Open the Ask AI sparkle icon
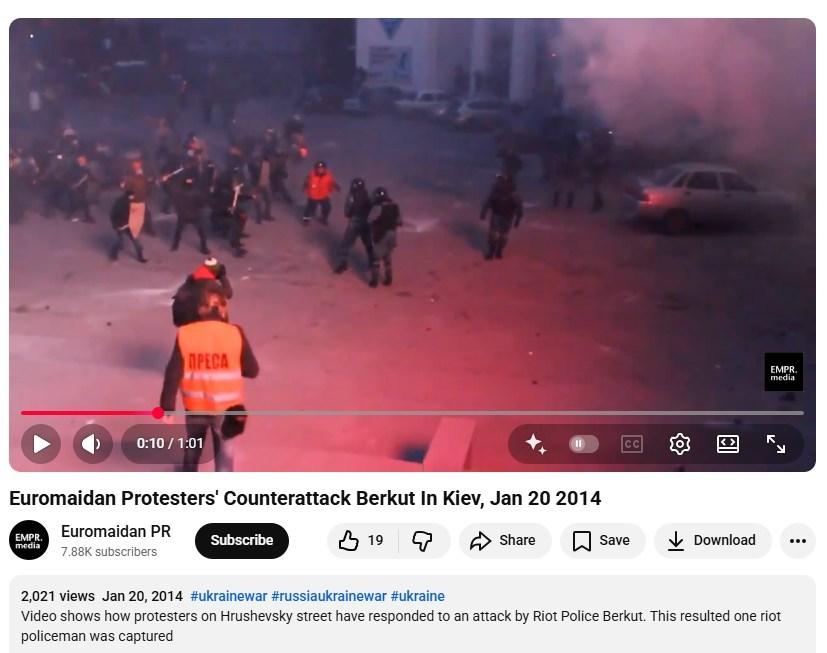The image size is (827, 653). pos(535,444)
